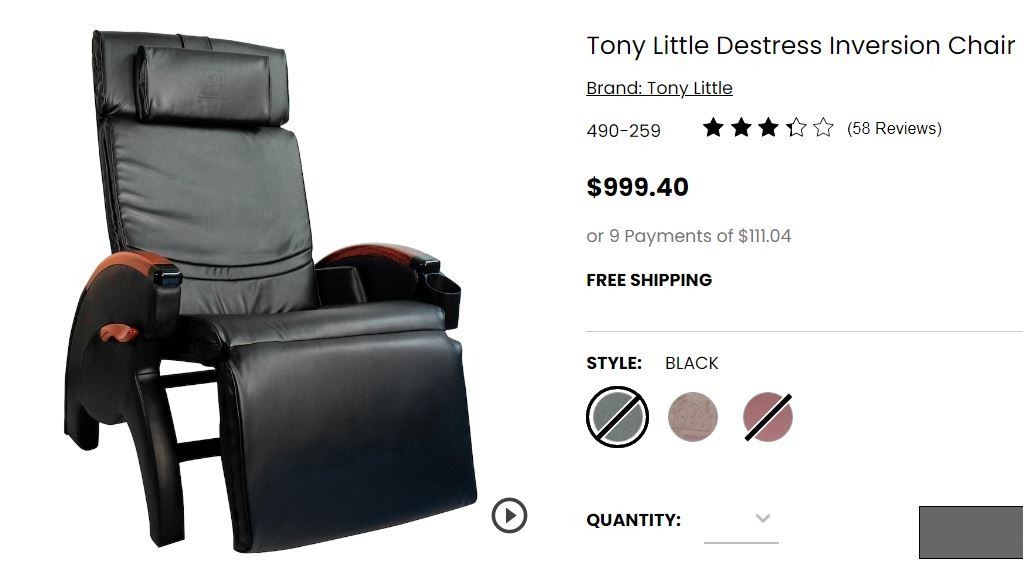
Task: Click the second filled rating star
Action: (741, 127)
